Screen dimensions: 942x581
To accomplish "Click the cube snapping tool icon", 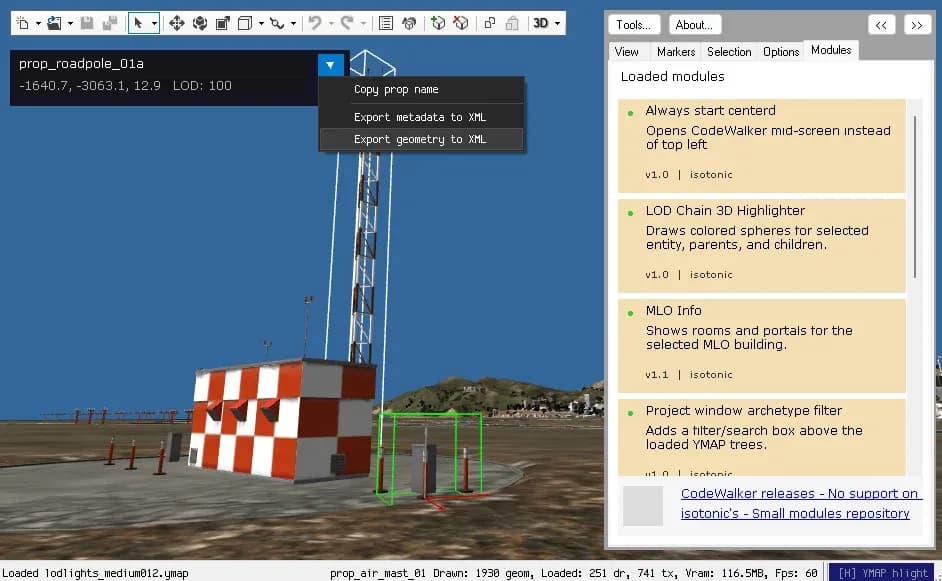I will coord(245,23).
